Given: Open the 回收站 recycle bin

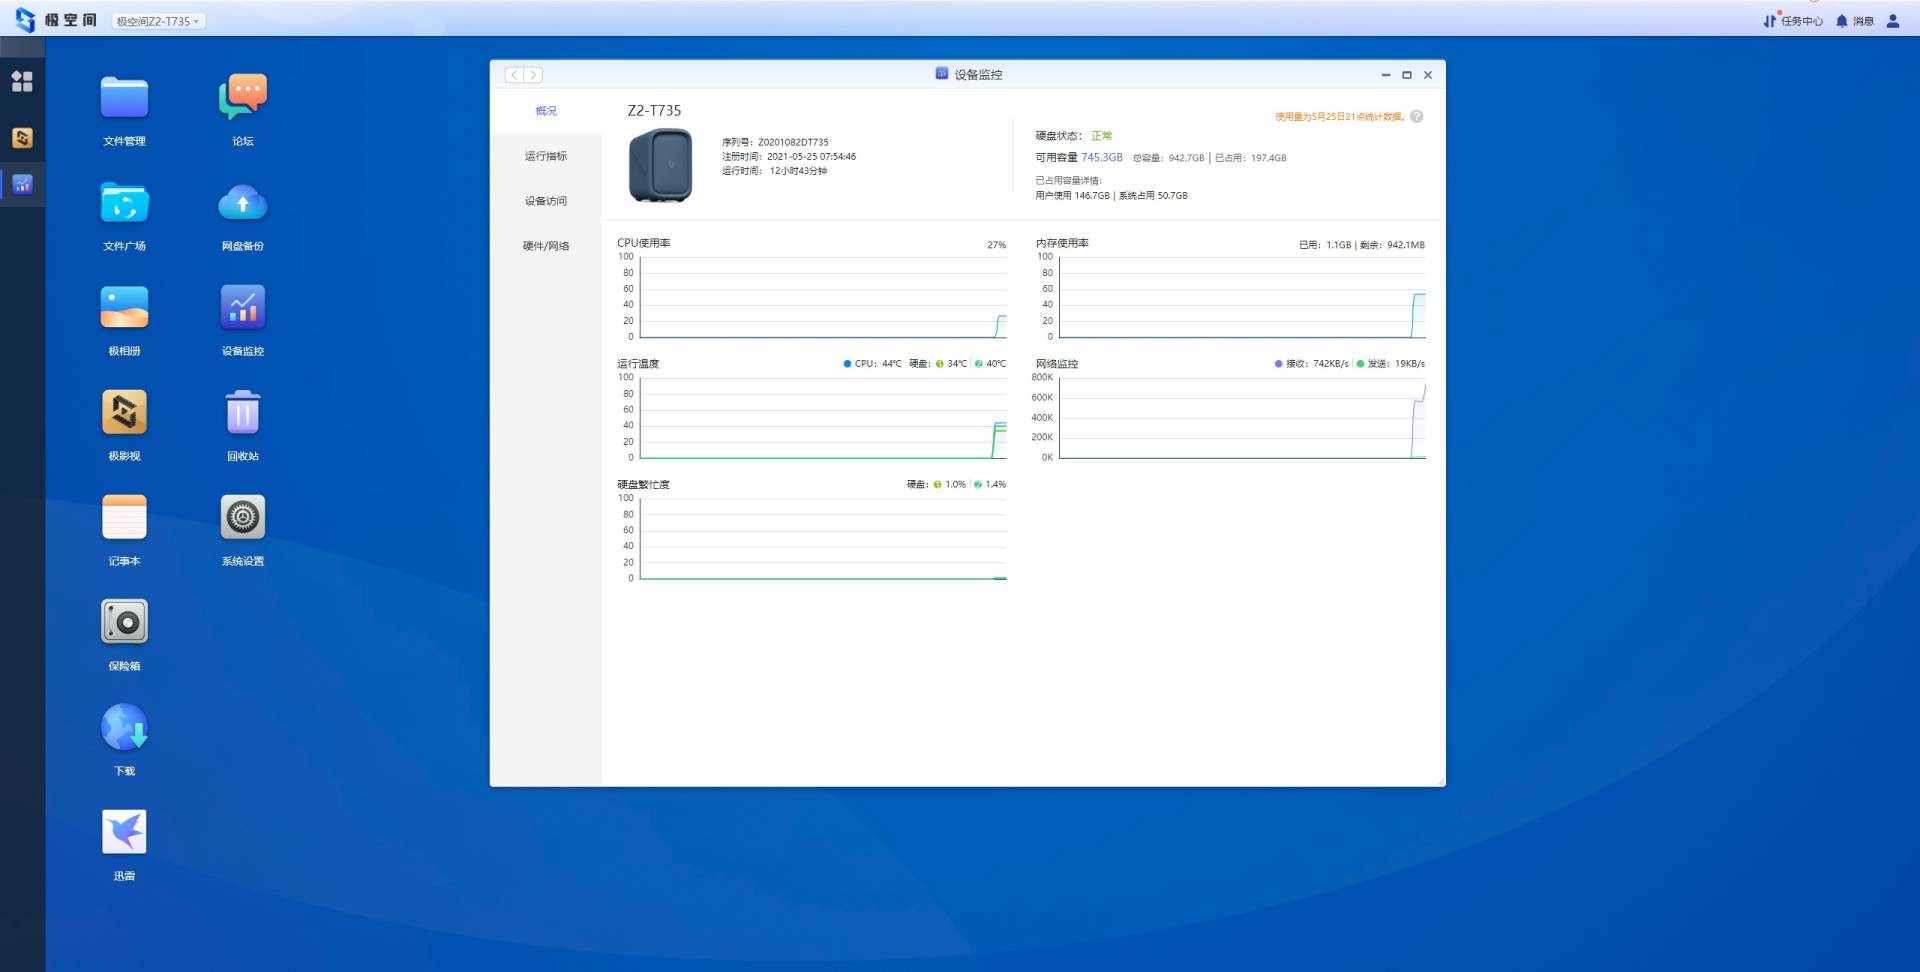Looking at the screenshot, I should coord(242,413).
